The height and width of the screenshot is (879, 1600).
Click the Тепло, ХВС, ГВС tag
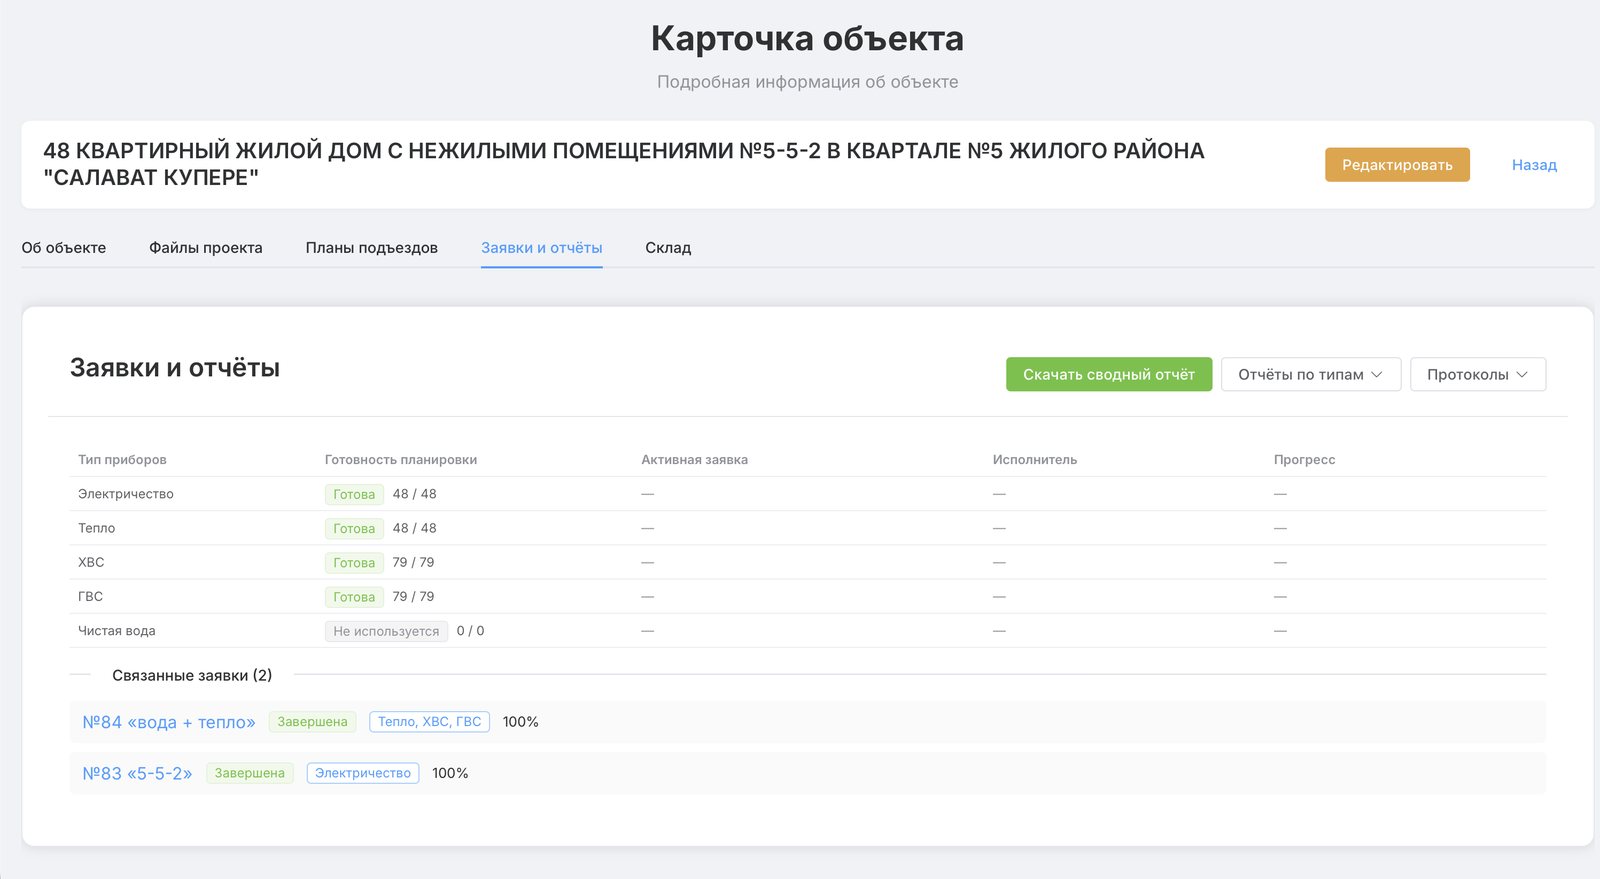tap(430, 722)
